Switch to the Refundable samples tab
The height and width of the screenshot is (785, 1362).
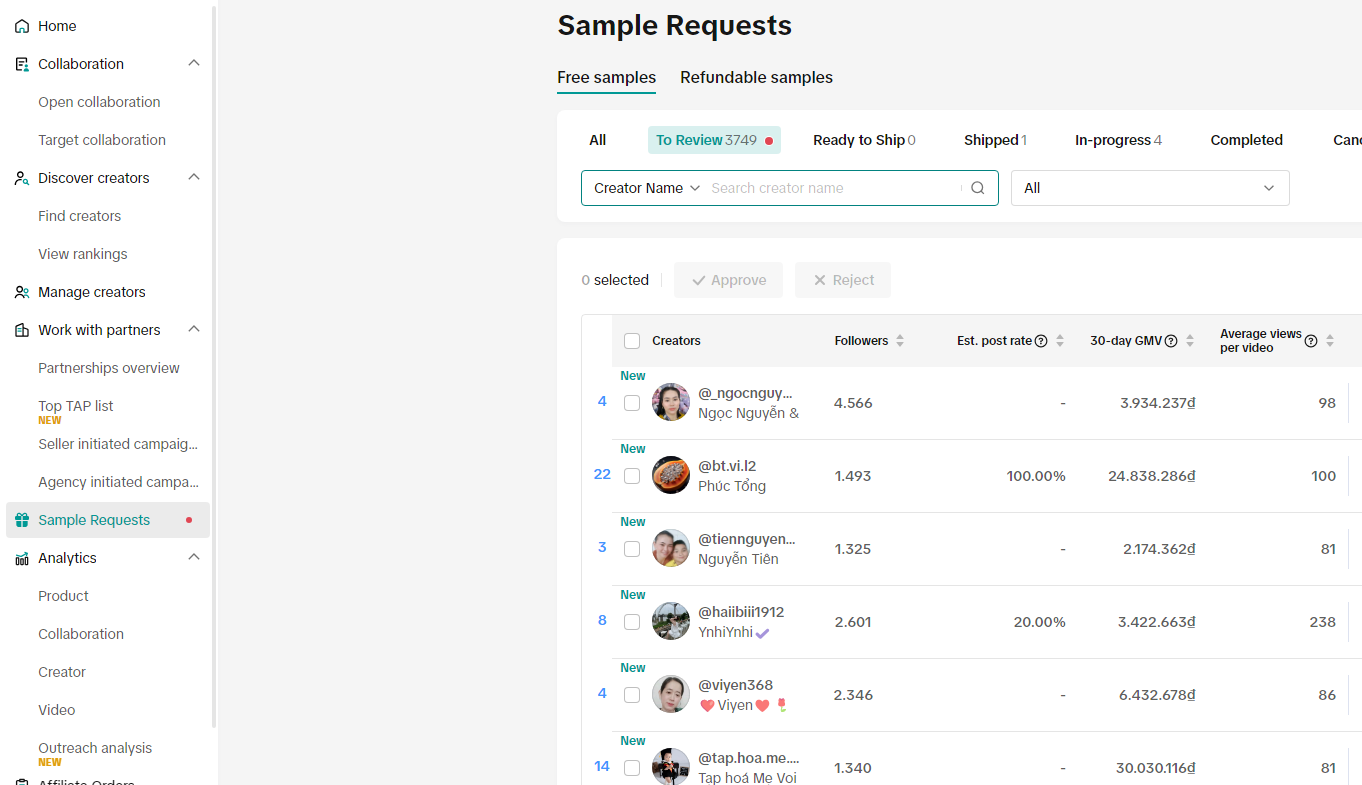(756, 78)
